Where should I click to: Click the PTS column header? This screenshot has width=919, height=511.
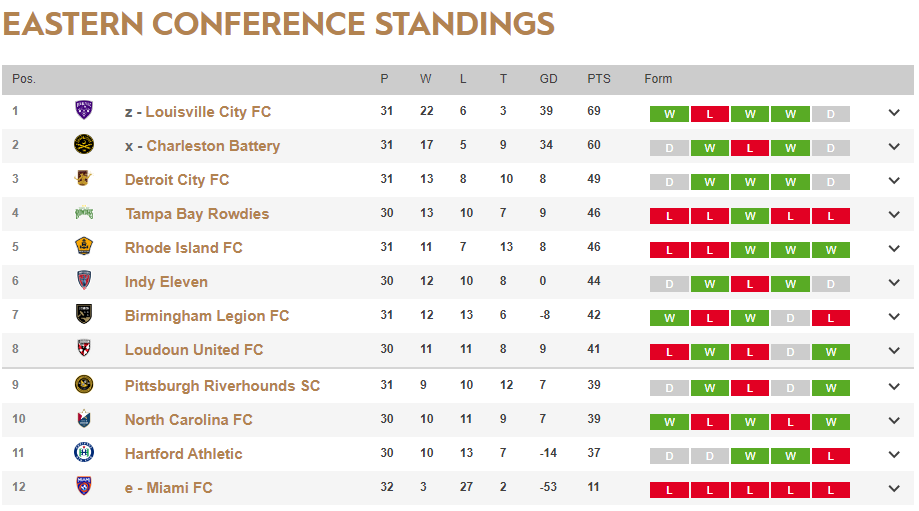point(599,79)
